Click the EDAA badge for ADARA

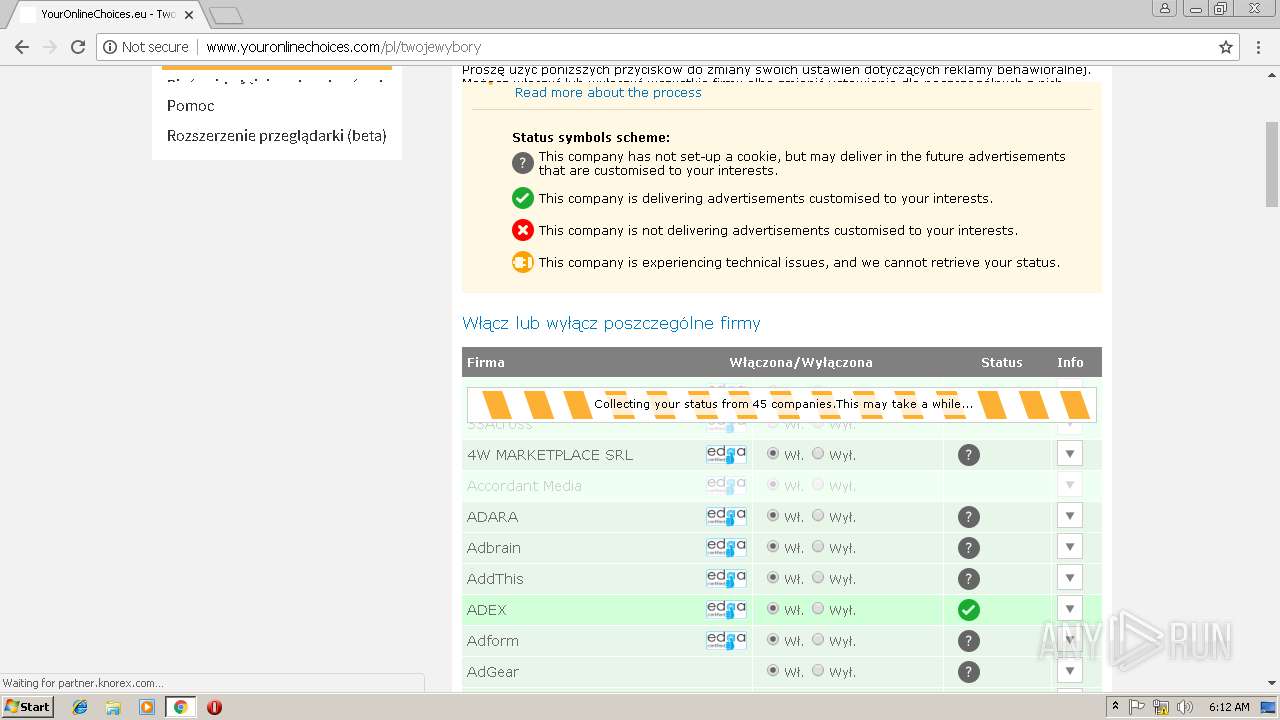click(x=726, y=517)
